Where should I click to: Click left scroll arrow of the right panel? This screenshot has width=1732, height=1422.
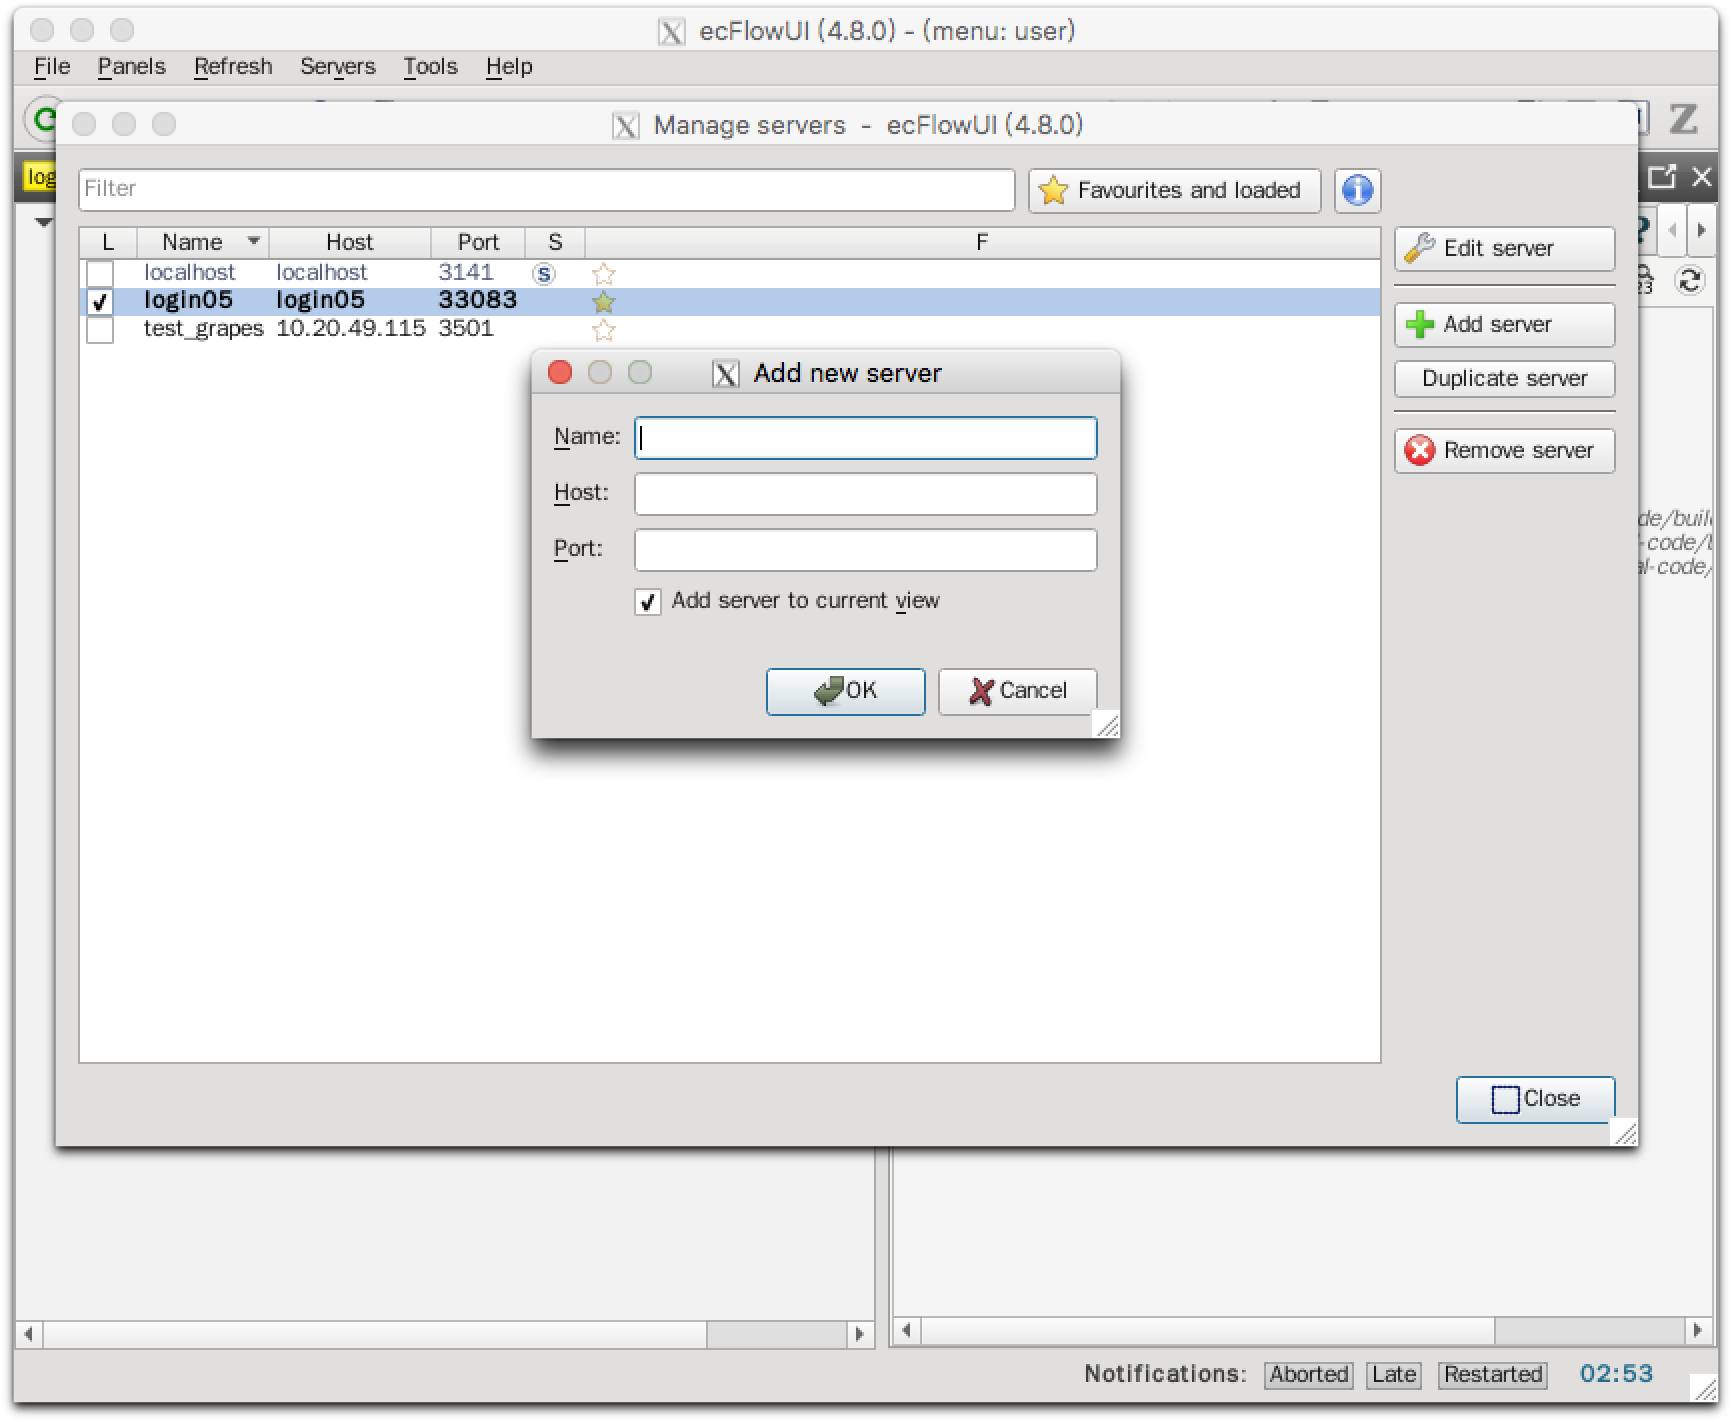(906, 1330)
